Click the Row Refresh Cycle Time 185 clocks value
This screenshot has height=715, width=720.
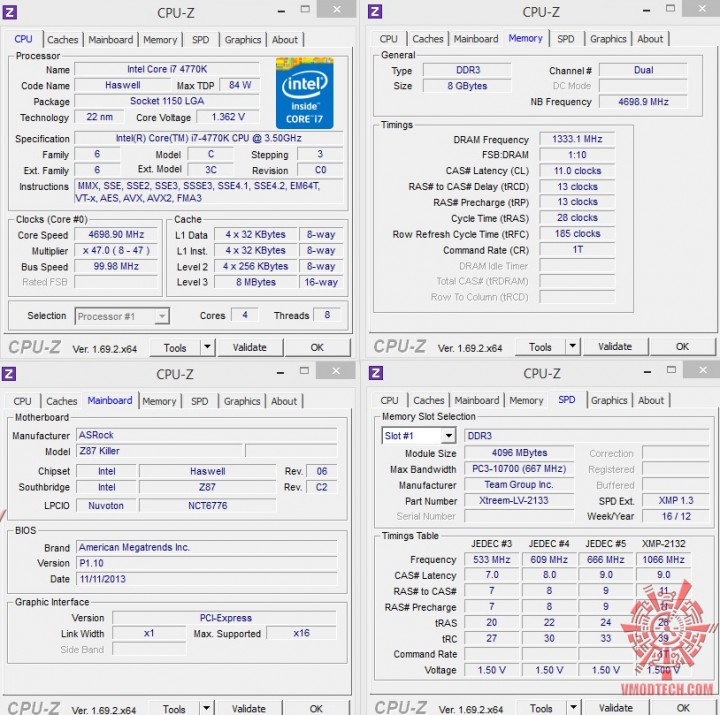tap(577, 233)
